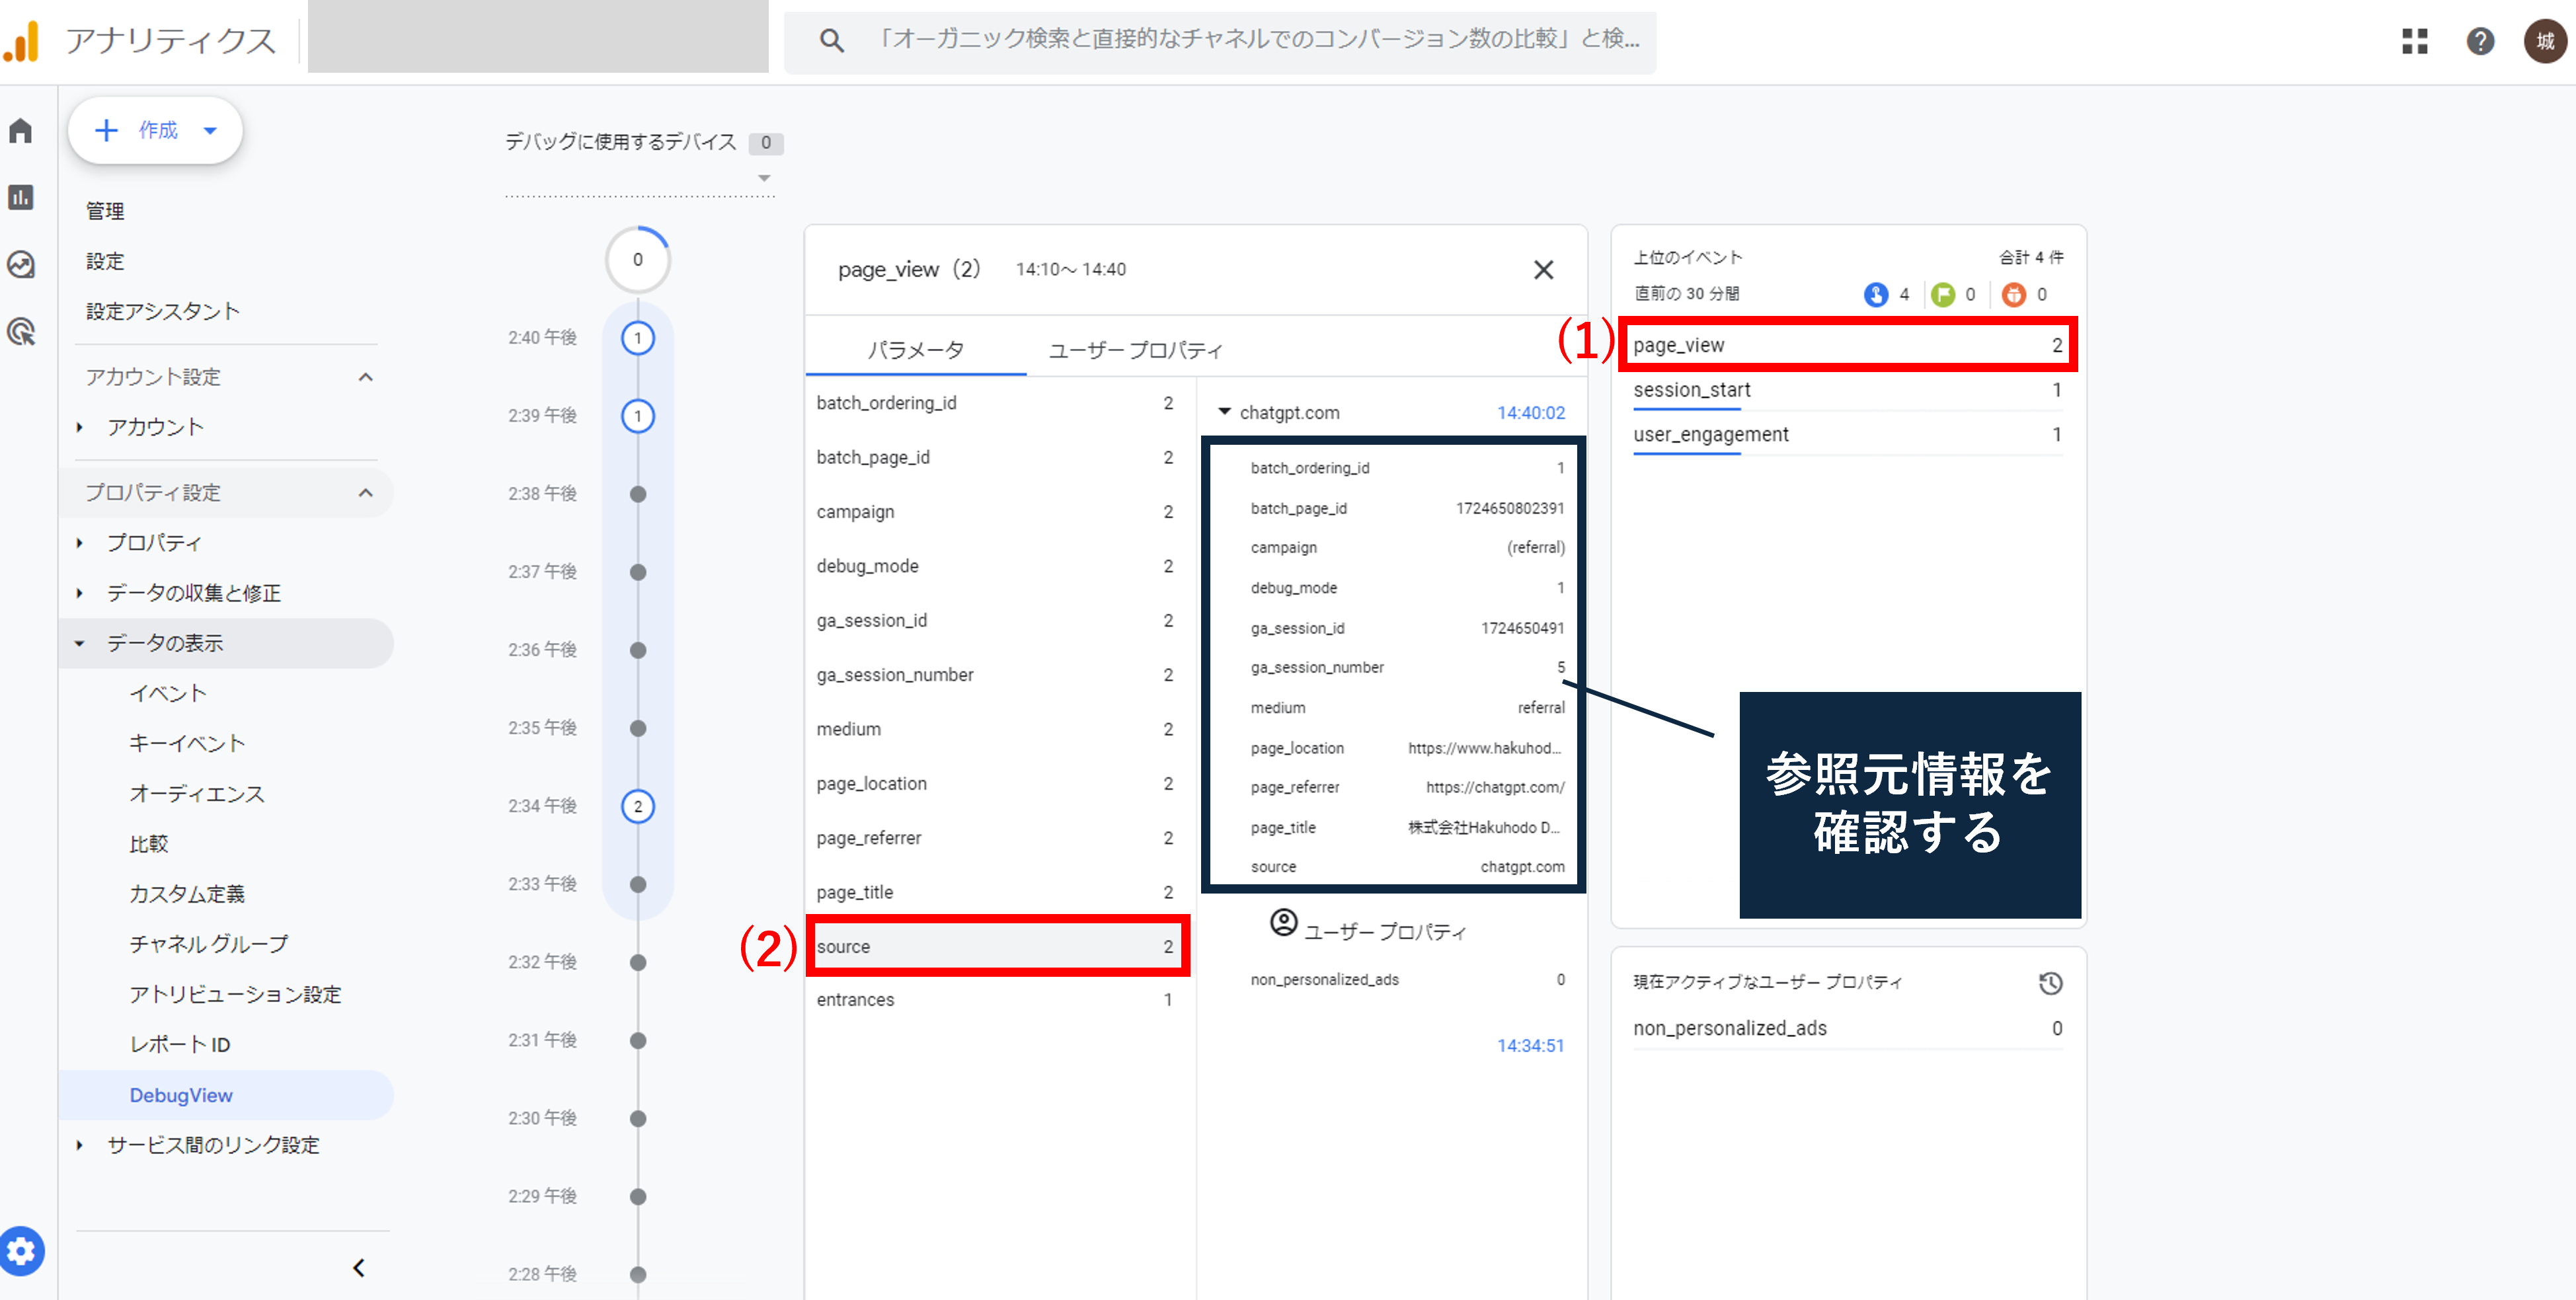Click the history icon in user properties

point(2051,983)
